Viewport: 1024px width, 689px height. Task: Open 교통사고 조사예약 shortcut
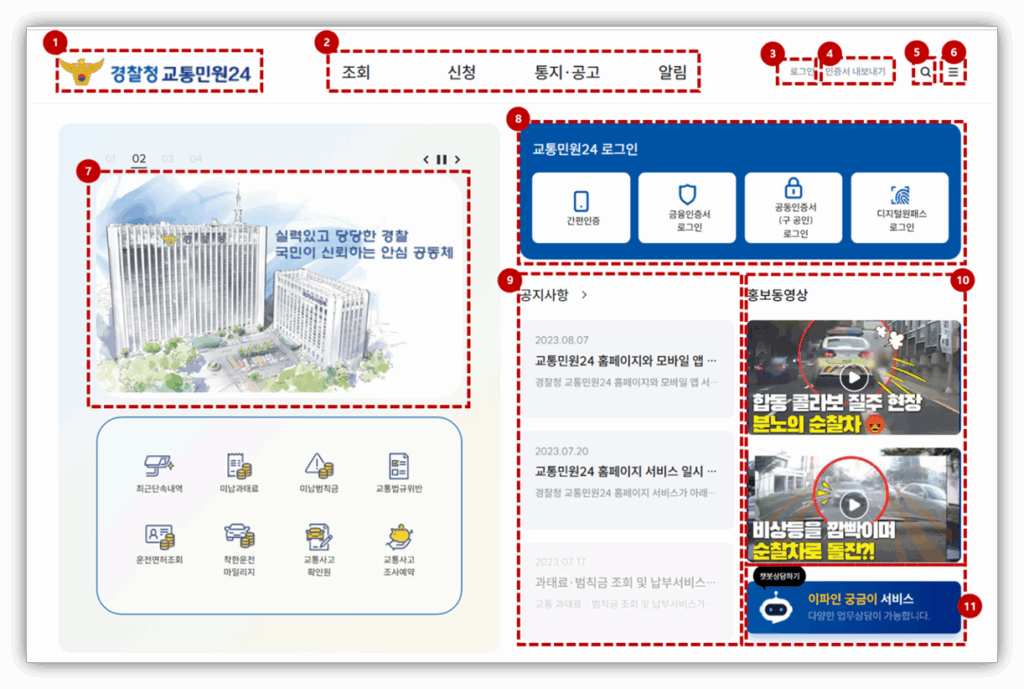click(398, 550)
